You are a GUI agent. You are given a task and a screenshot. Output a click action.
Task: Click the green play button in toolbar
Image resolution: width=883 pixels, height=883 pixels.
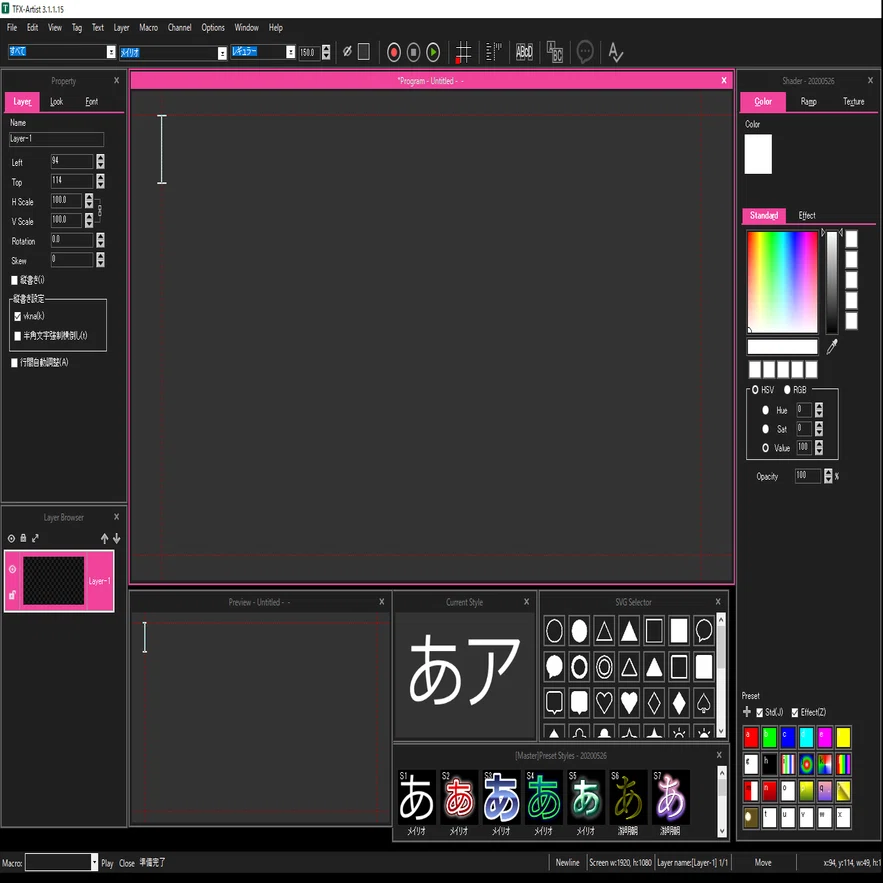pos(433,52)
